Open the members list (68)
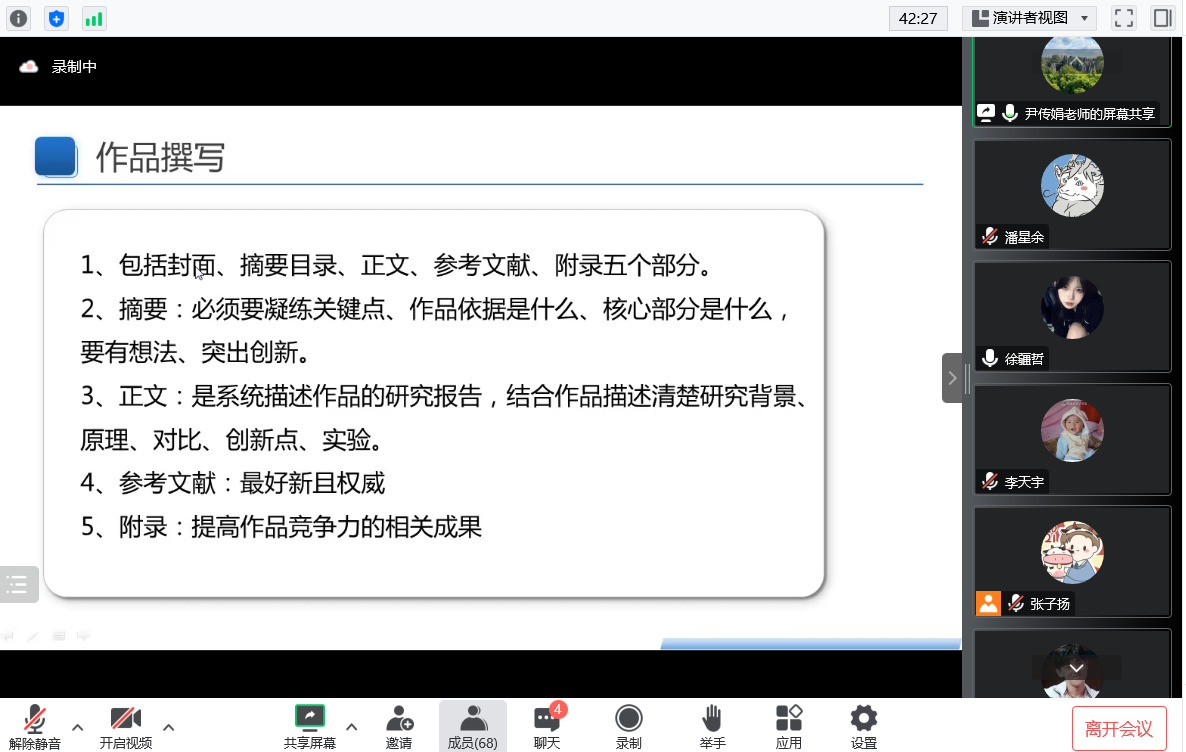1186x752 pixels. click(x=472, y=726)
